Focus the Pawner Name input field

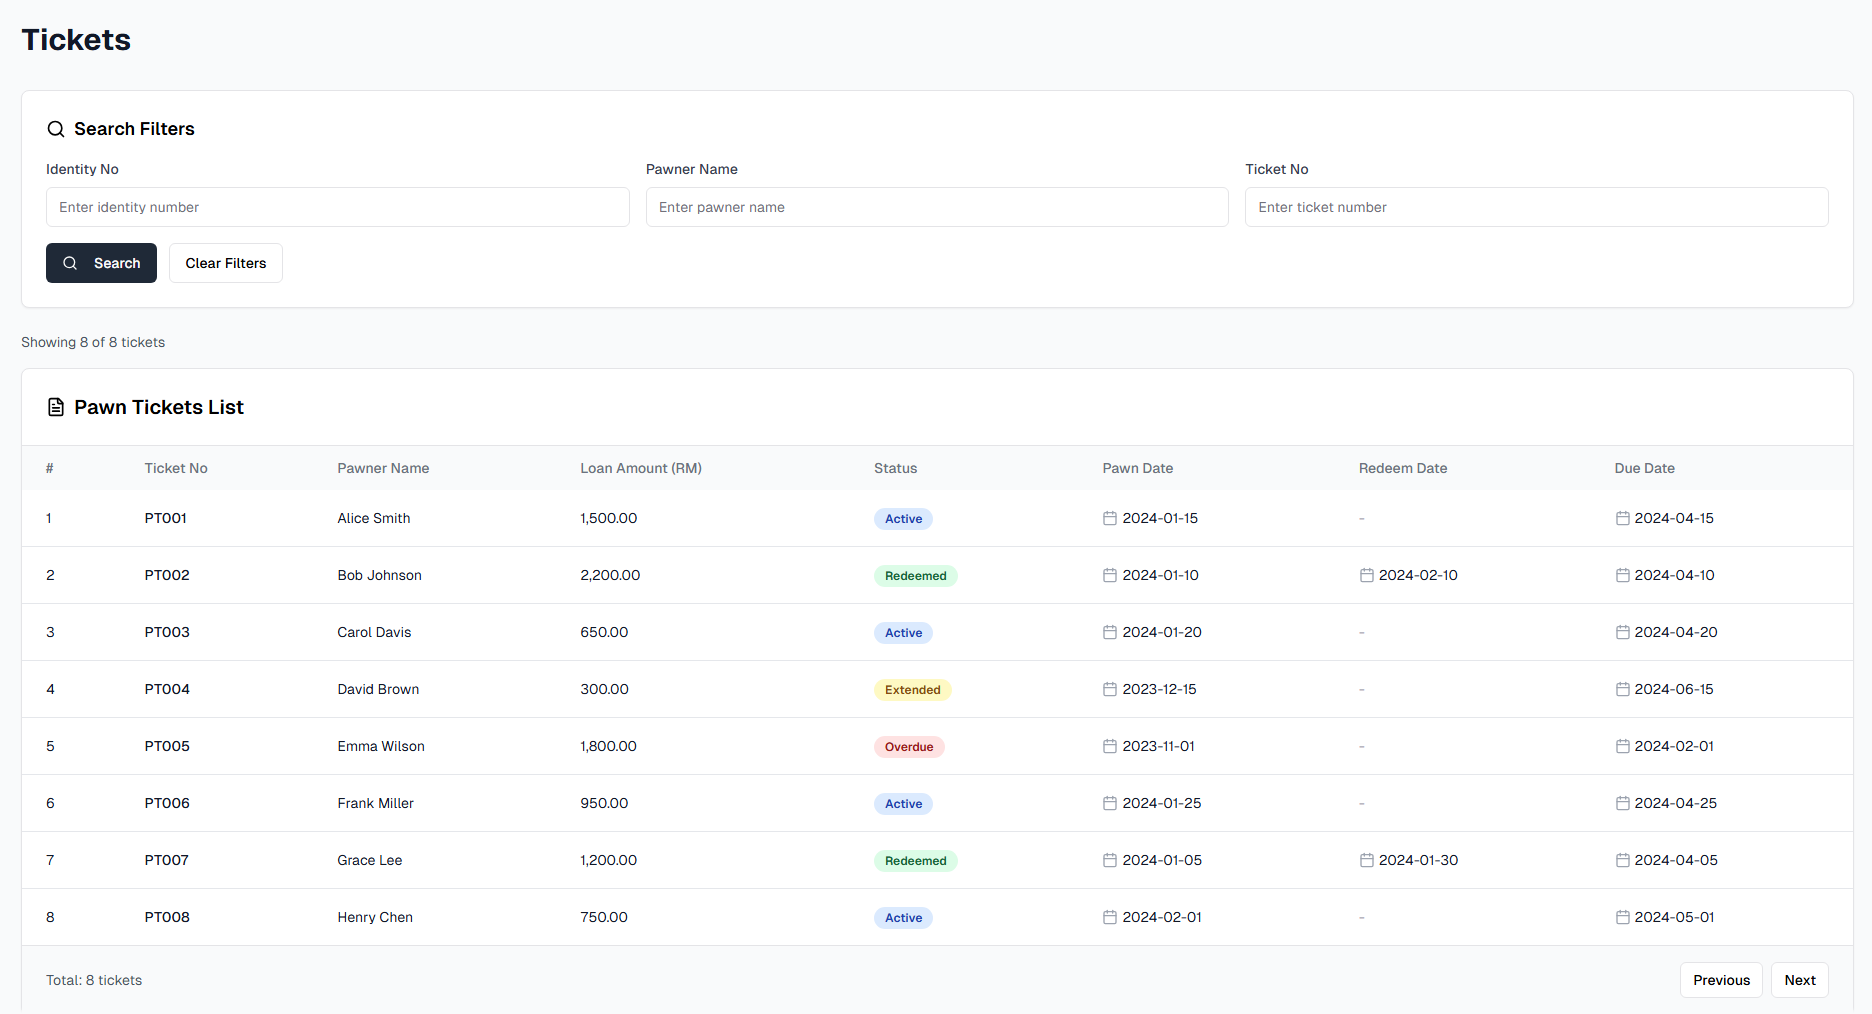[x=936, y=207]
